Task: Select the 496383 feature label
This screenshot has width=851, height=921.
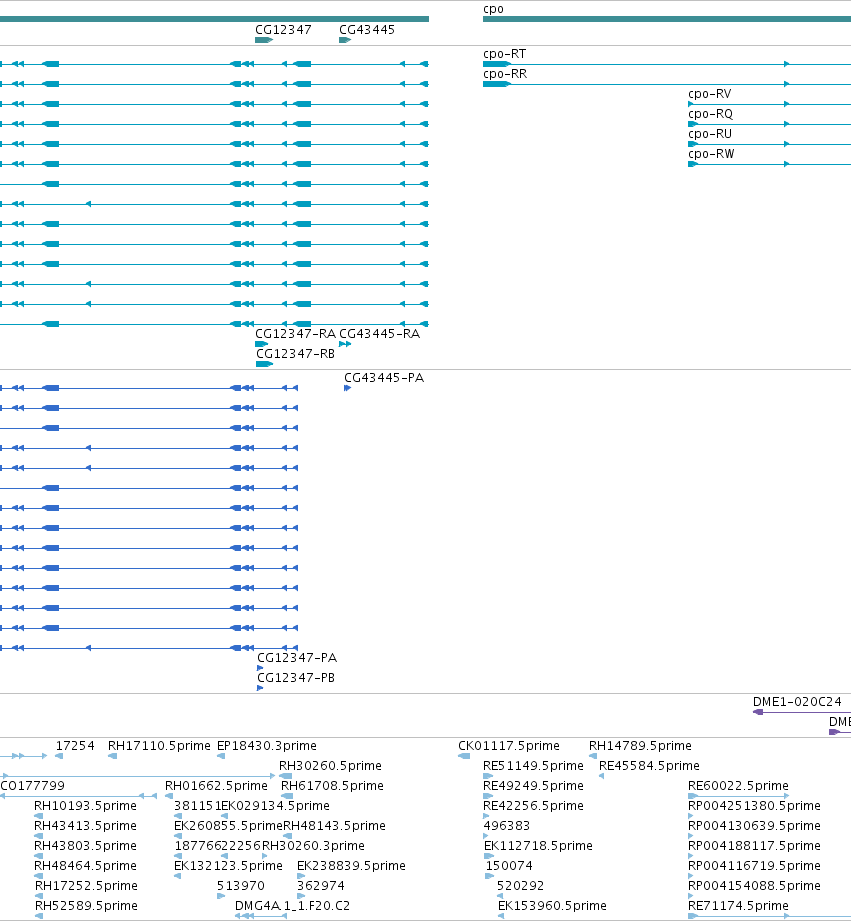Action: coord(506,825)
